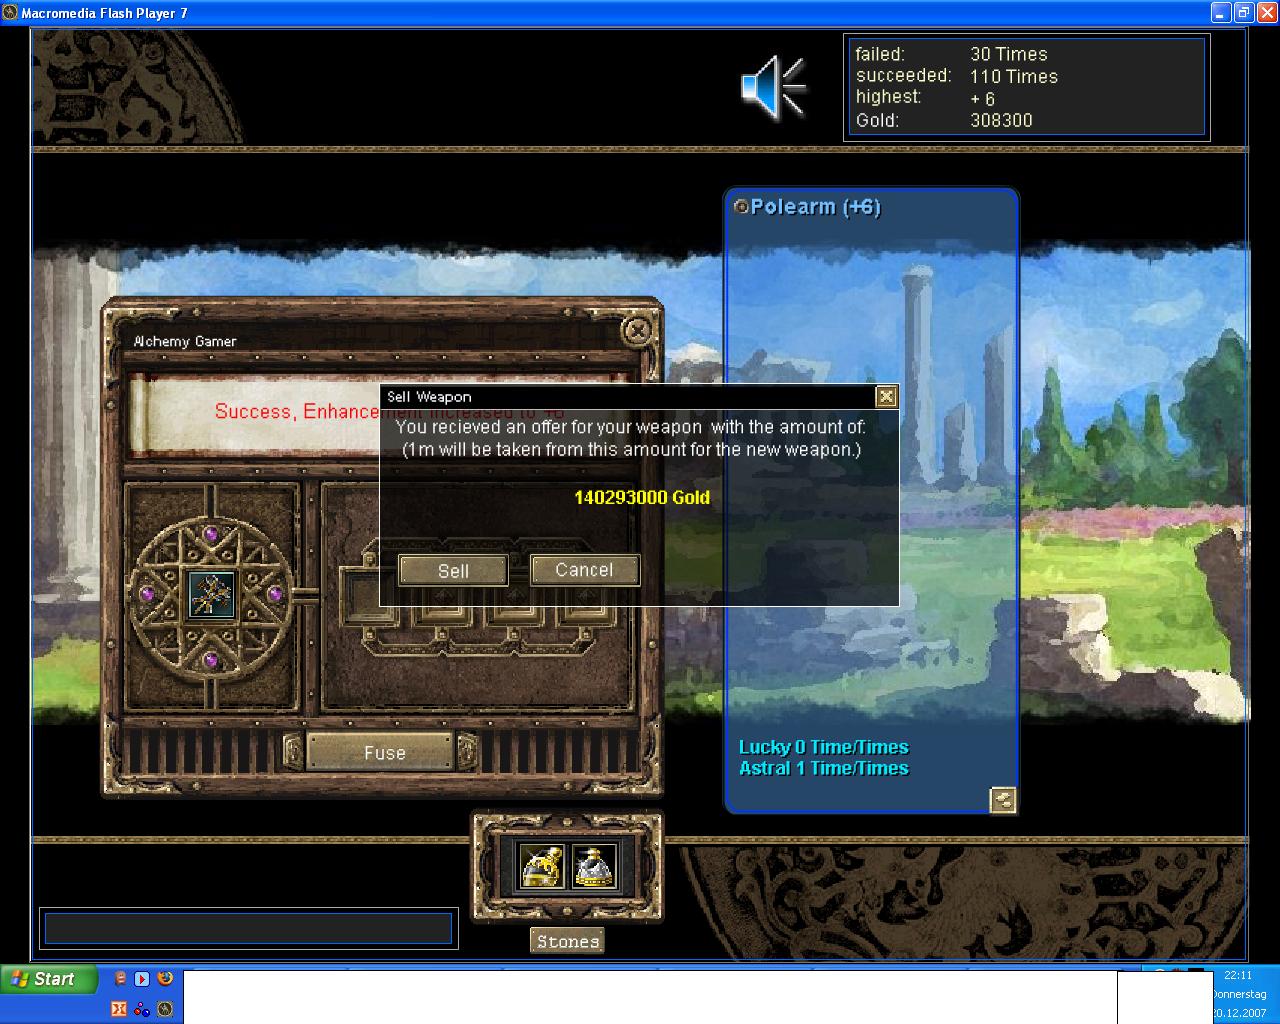1280x1024 pixels.
Task: Pick the silver astral stone
Action: tap(594, 866)
